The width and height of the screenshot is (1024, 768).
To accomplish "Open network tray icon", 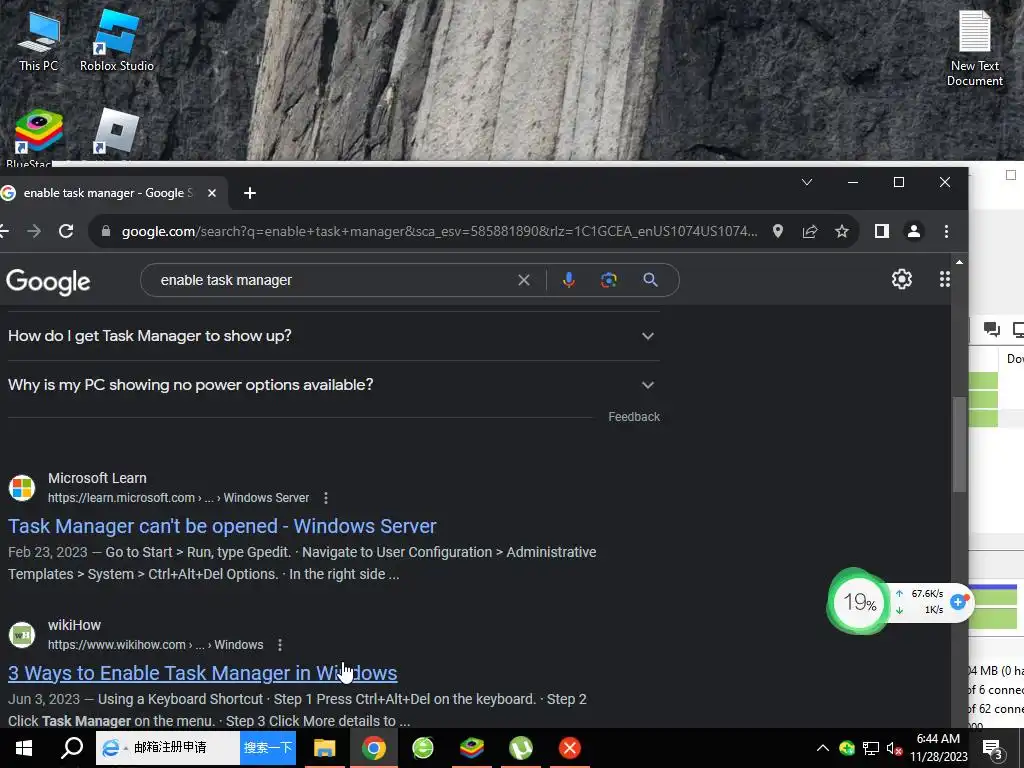I will coord(871,748).
